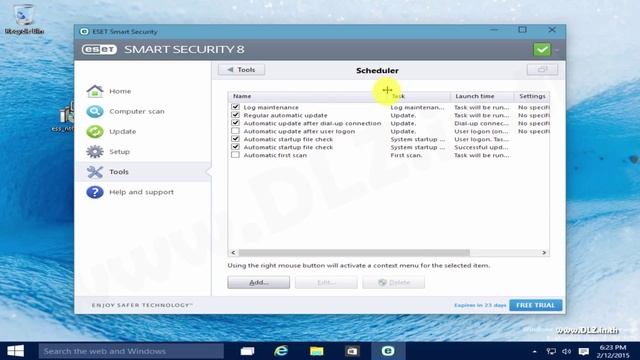
Task: Open Help and support section
Action: (141, 192)
